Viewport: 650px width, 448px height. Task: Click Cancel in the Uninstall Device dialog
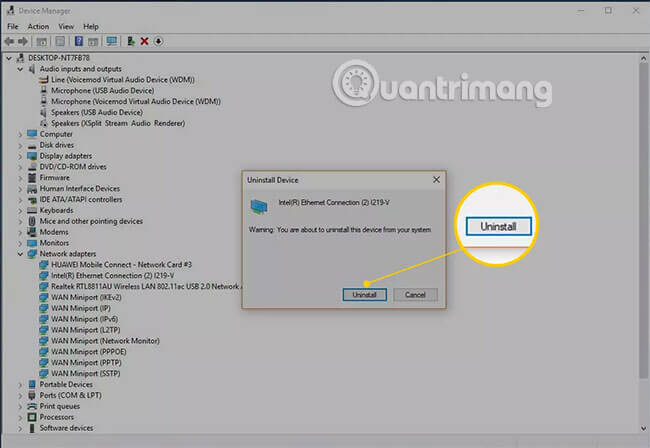tap(415, 295)
